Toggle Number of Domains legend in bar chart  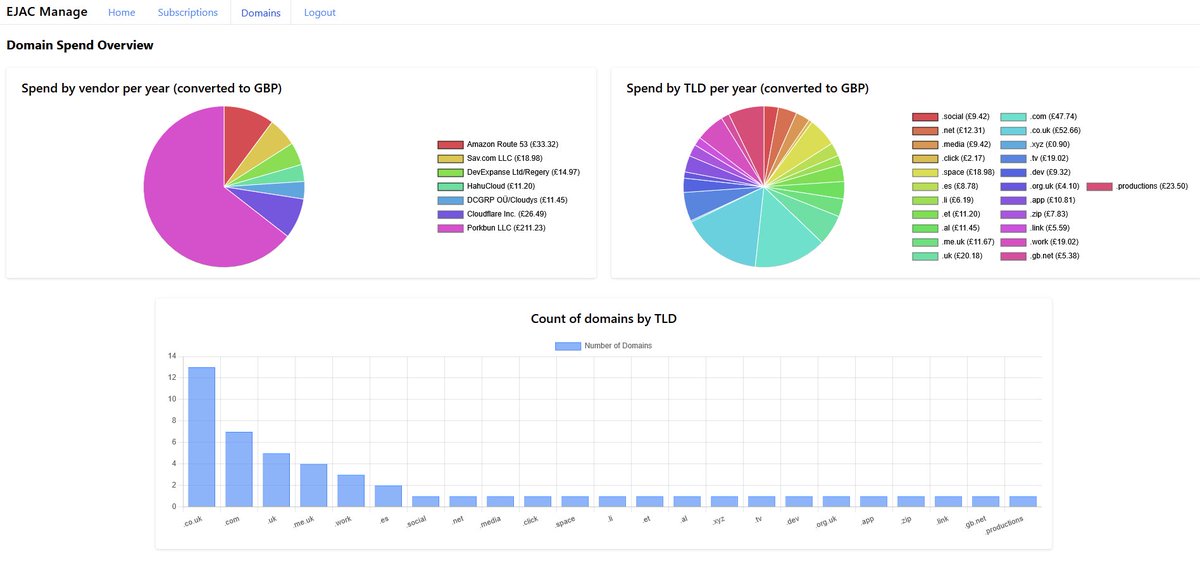click(604, 346)
